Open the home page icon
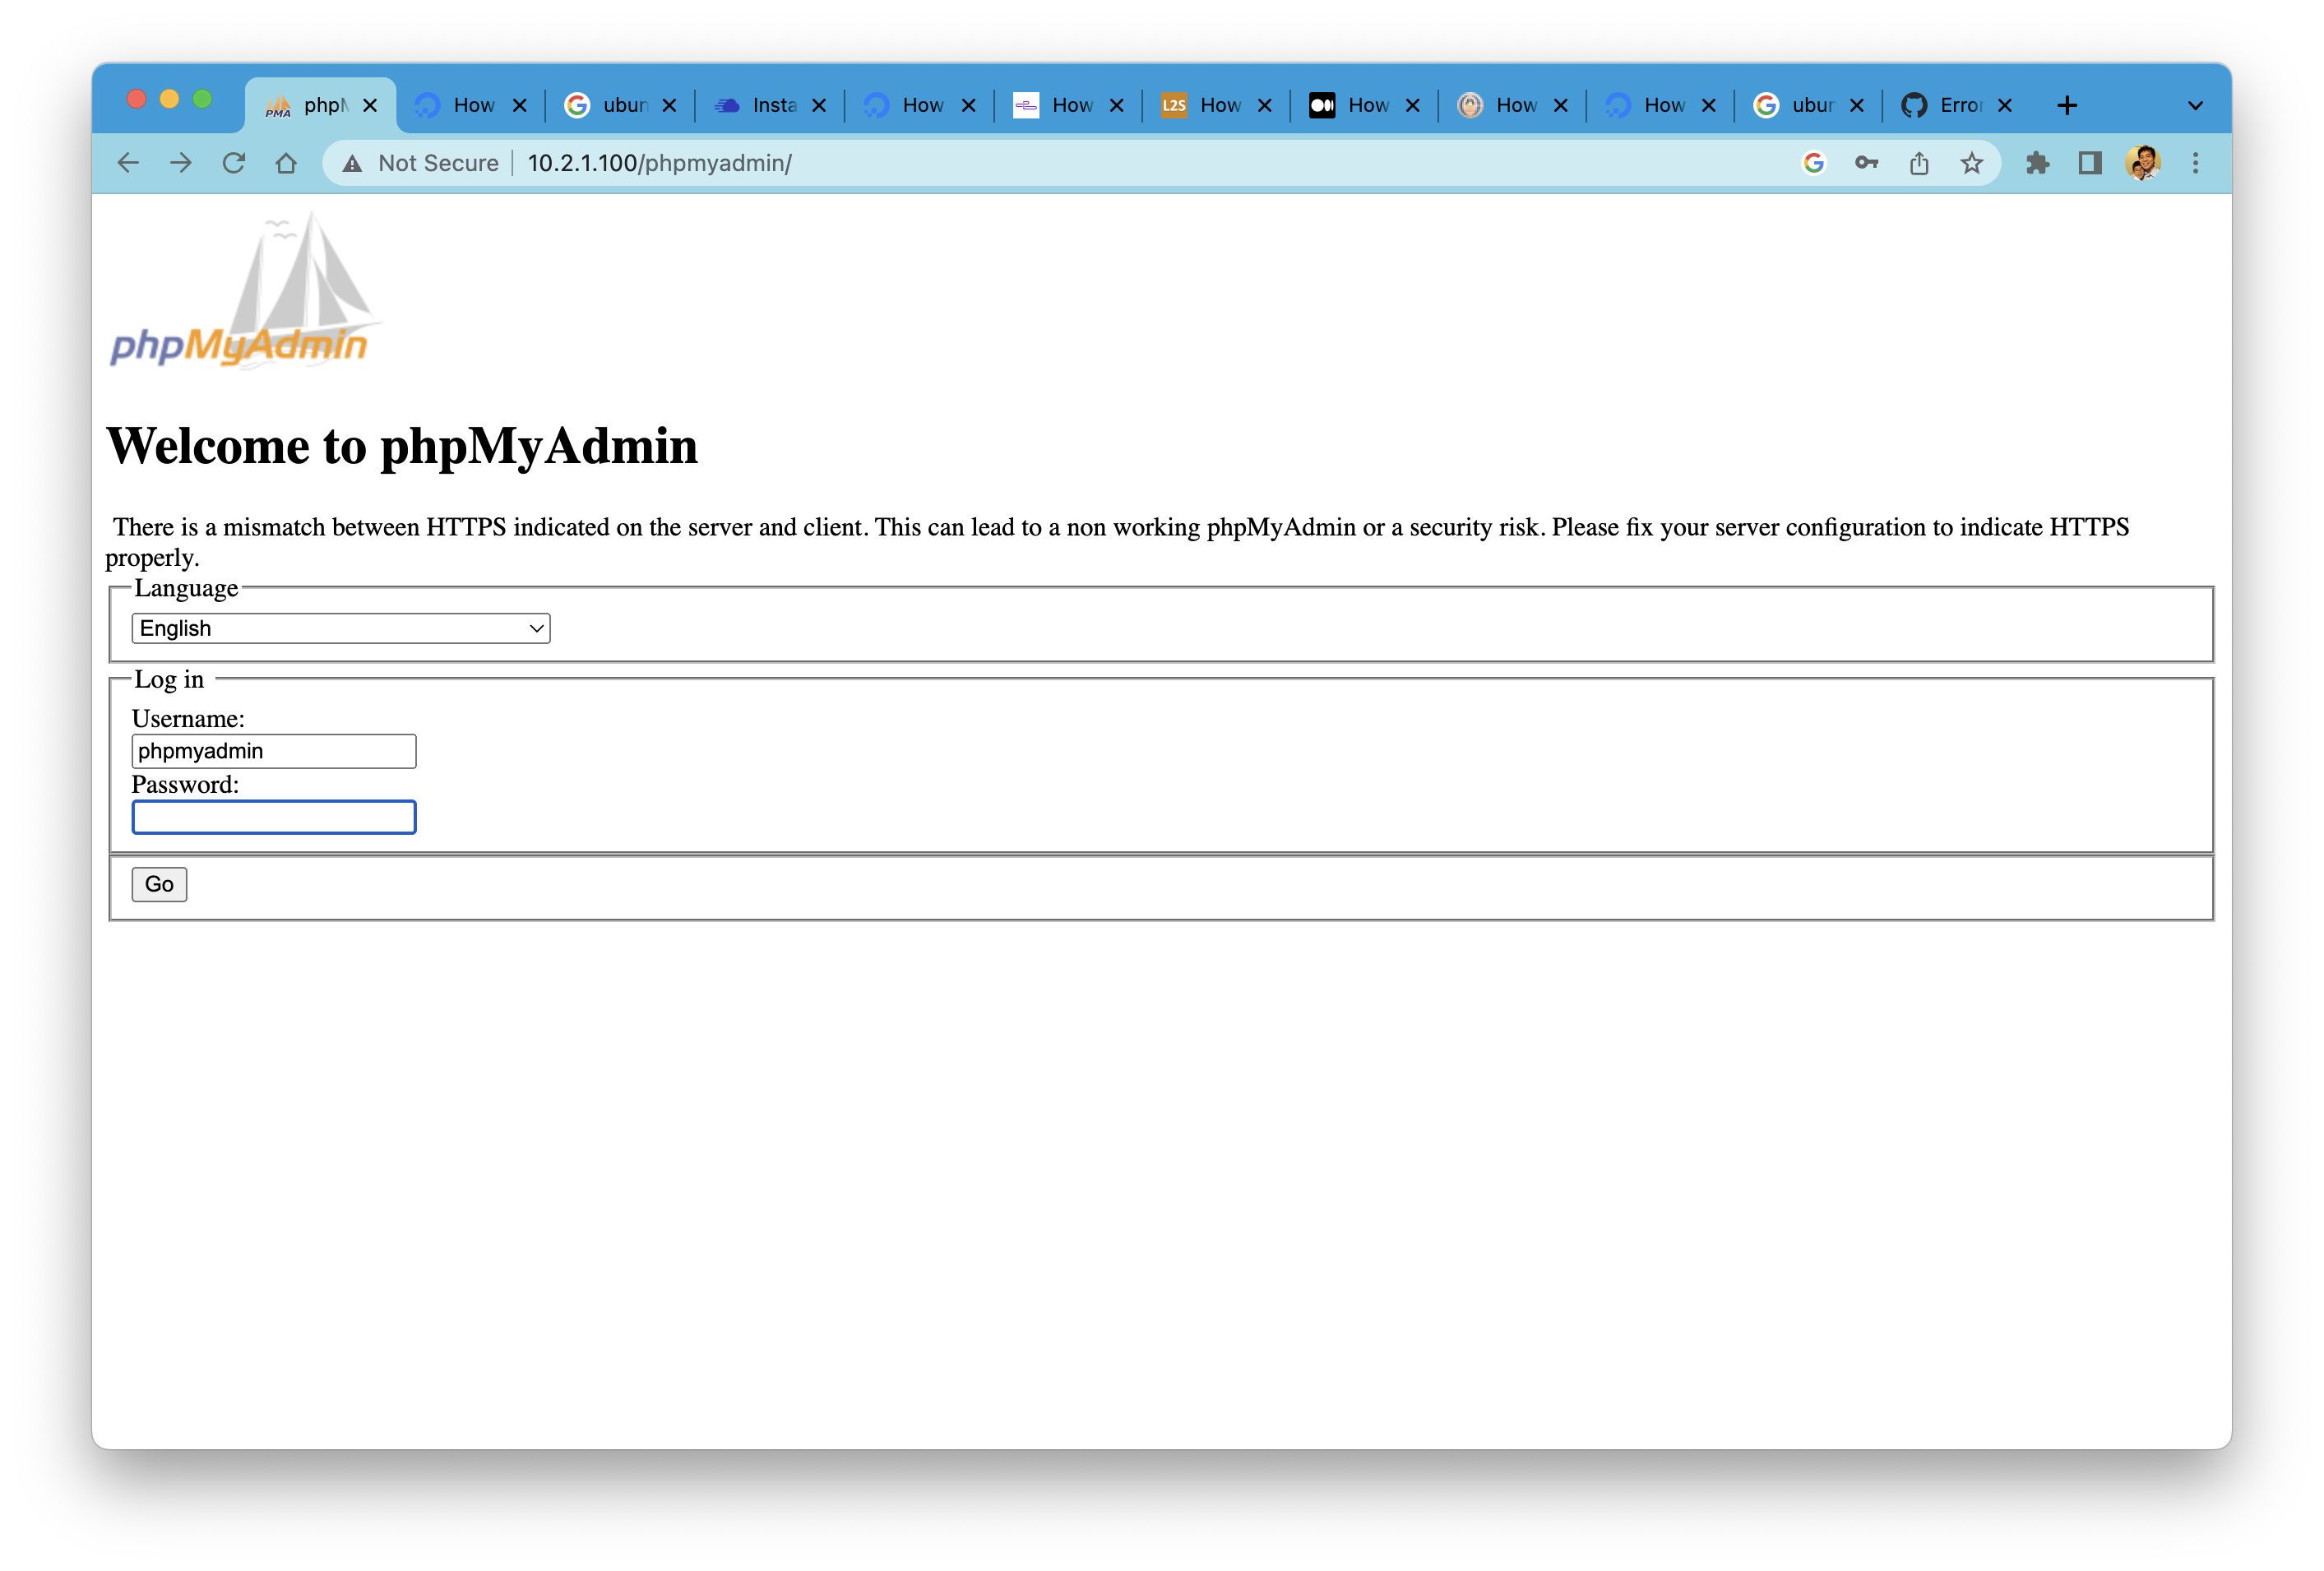The width and height of the screenshot is (2324, 1571). pos(286,163)
